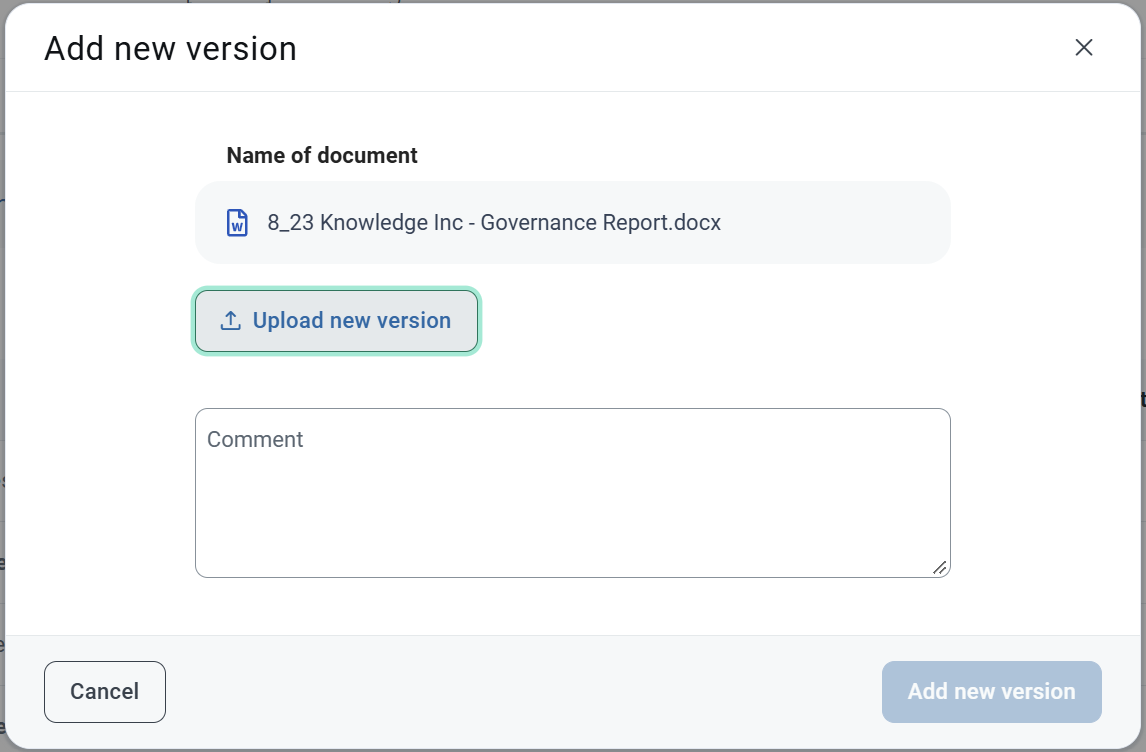This screenshot has width=1146, height=752.
Task: Focus the Comment text area
Action: [572, 493]
